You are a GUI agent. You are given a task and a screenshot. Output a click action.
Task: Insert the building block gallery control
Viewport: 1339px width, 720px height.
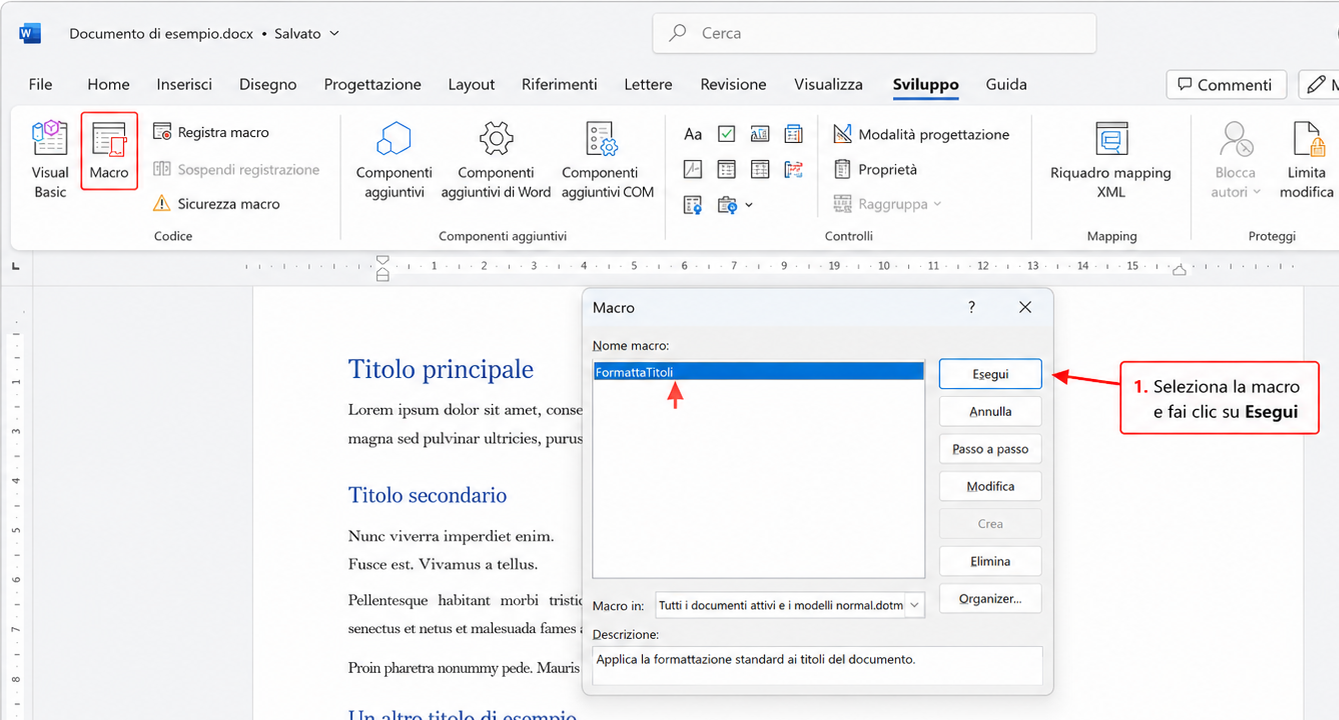pos(794,134)
